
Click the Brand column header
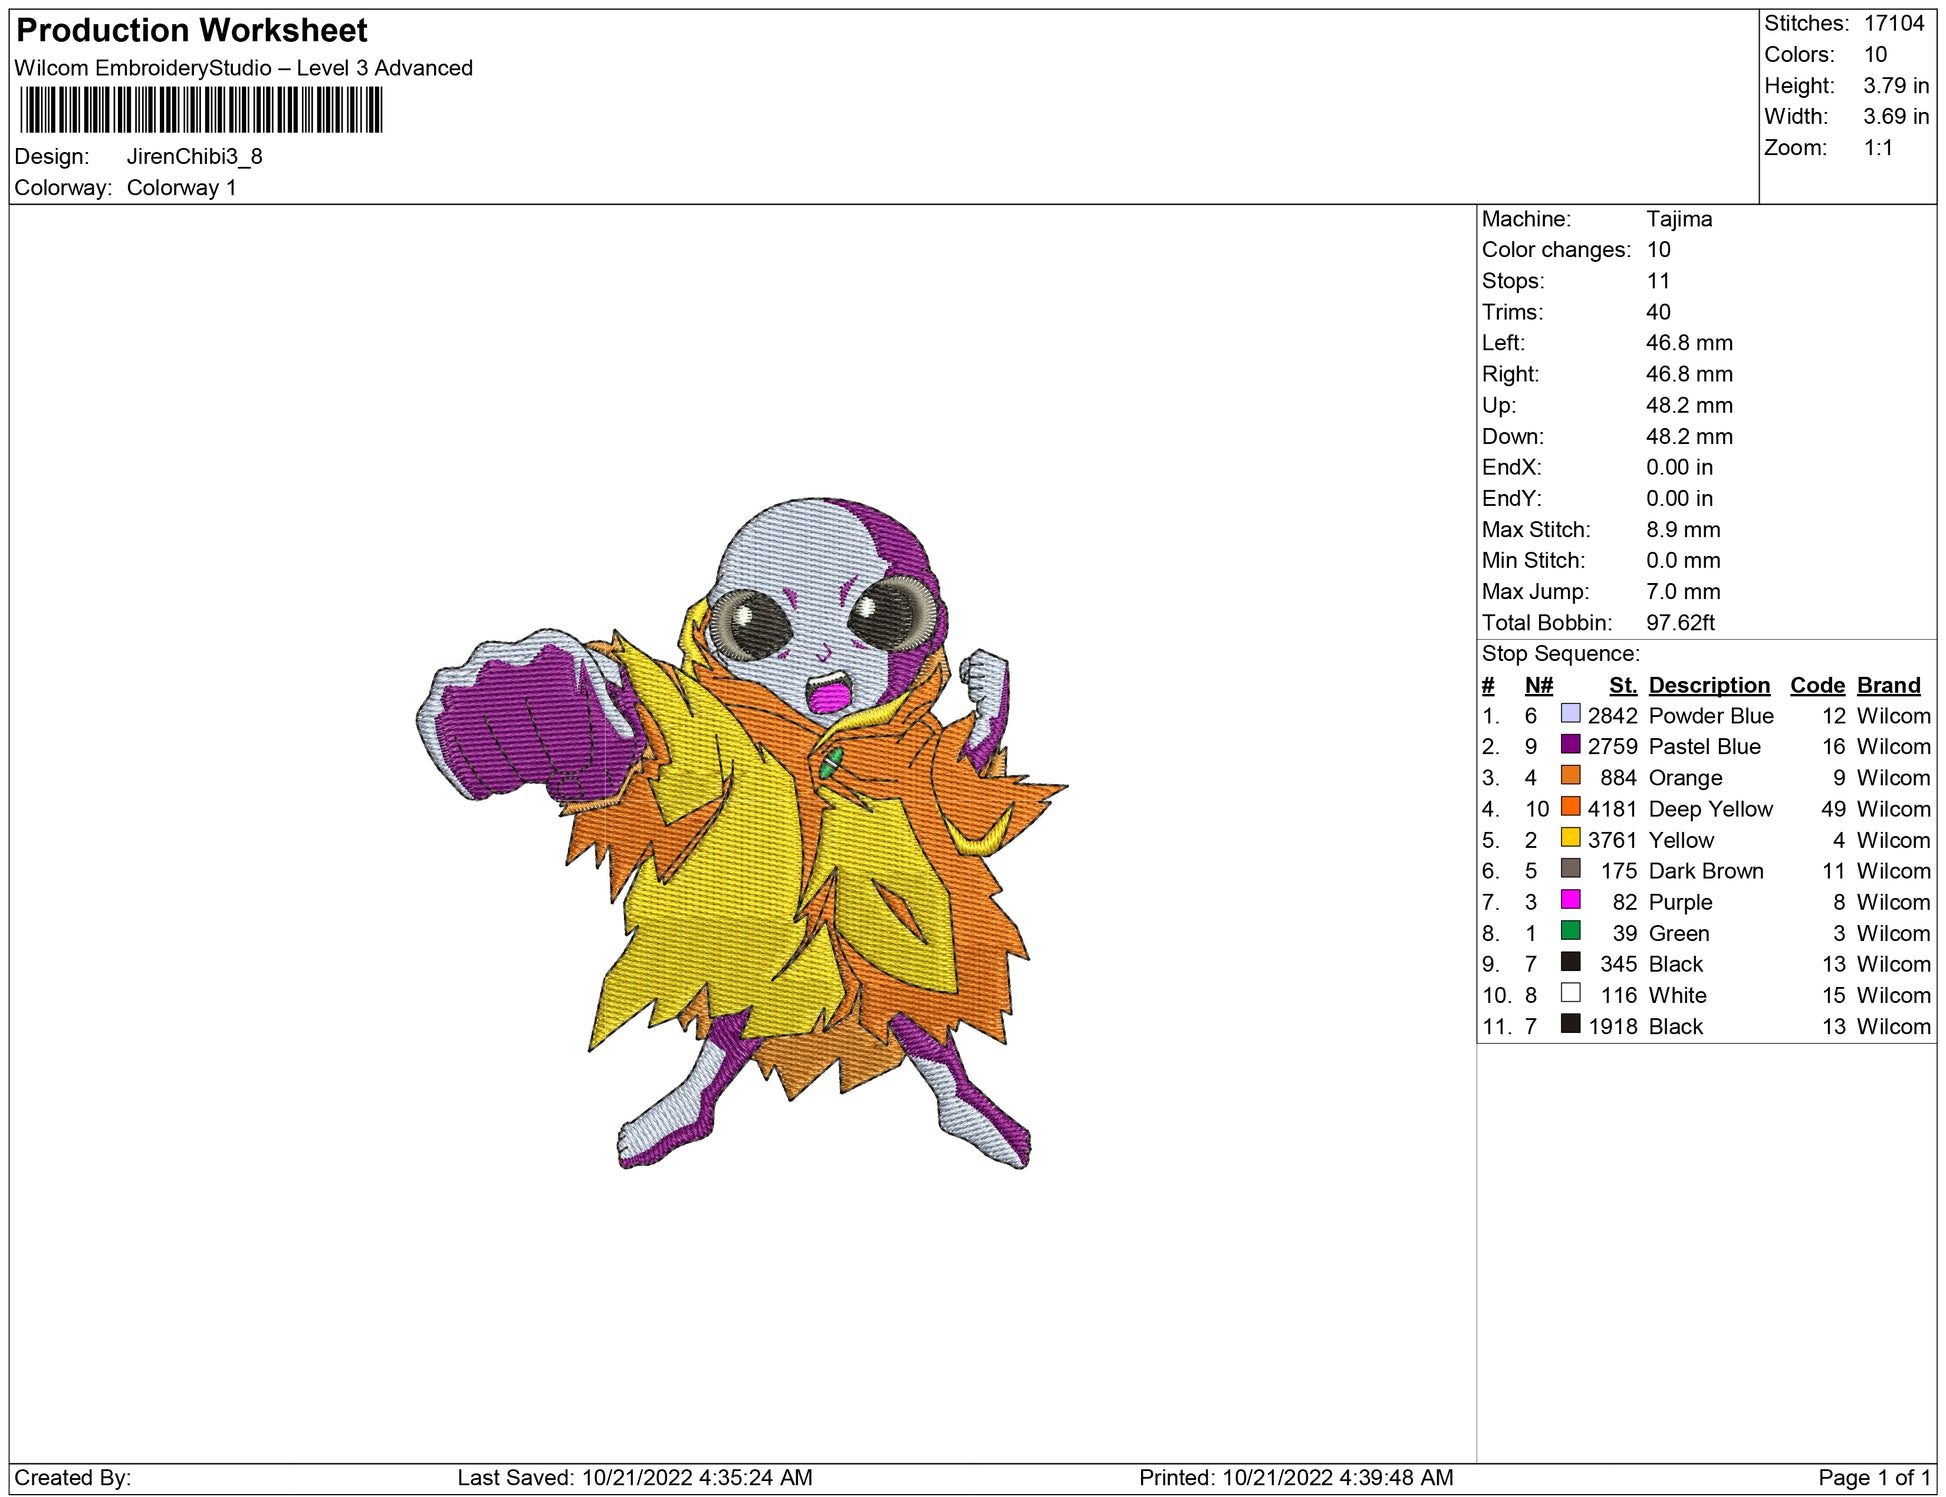(x=1888, y=685)
